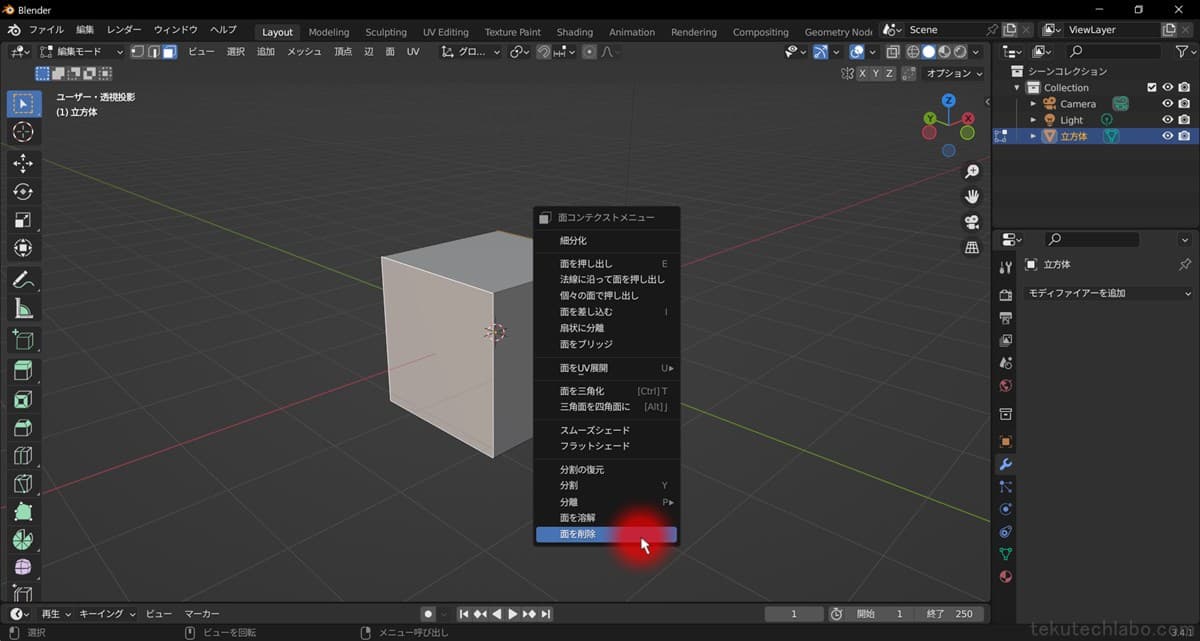
Task: Open the ファイル menu
Action: click(x=46, y=30)
